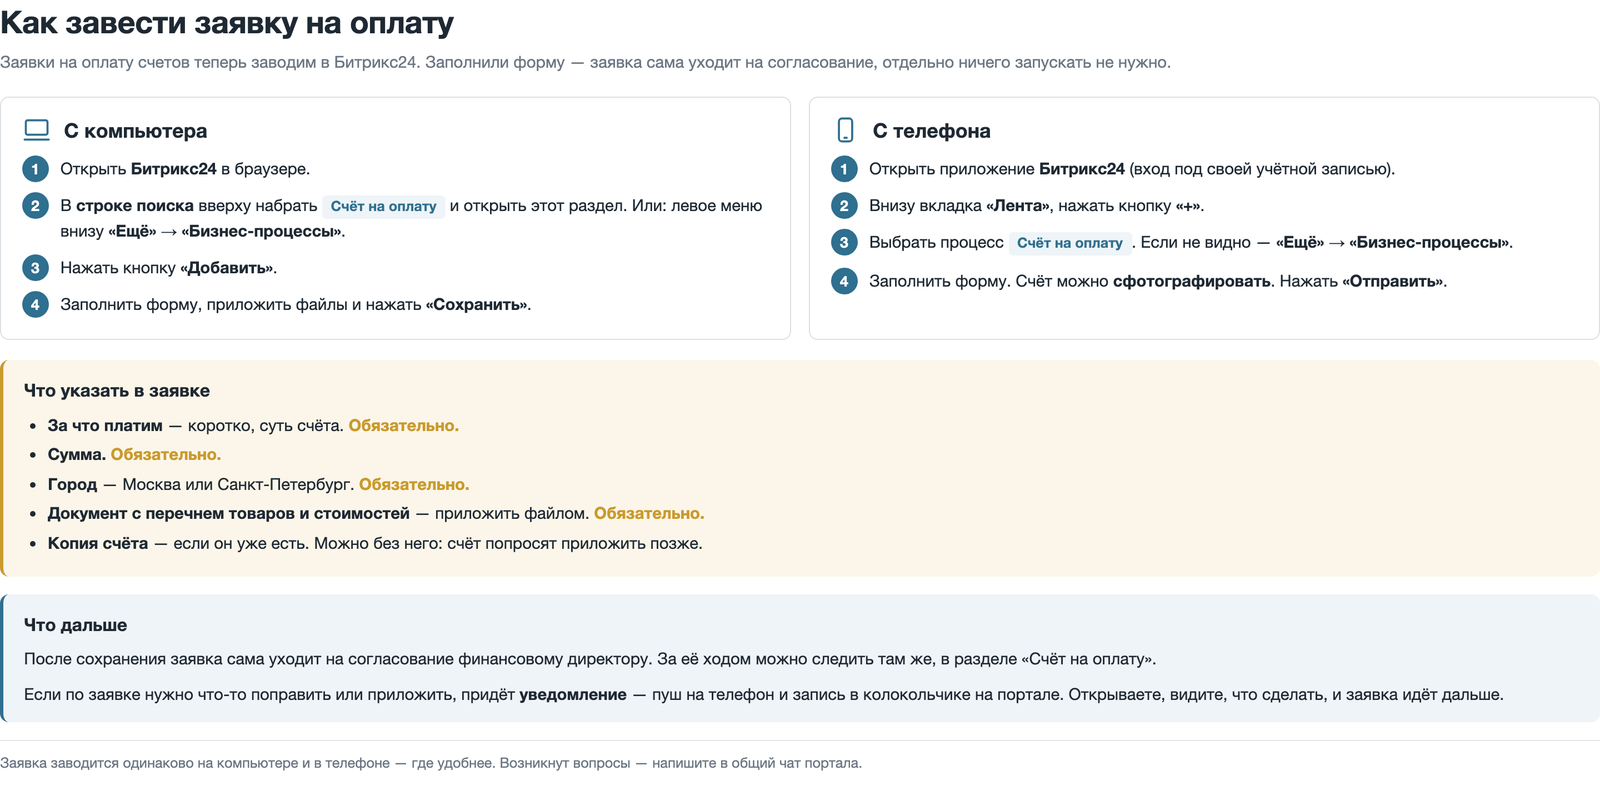Click step 3 circle in phone instructions
The width and height of the screenshot is (1600, 811).
point(844,243)
